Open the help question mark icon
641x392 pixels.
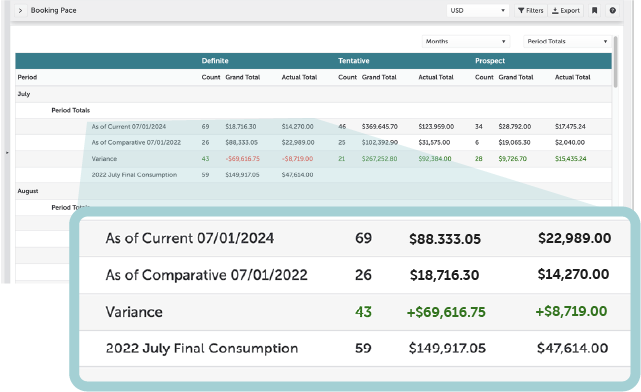(612, 11)
